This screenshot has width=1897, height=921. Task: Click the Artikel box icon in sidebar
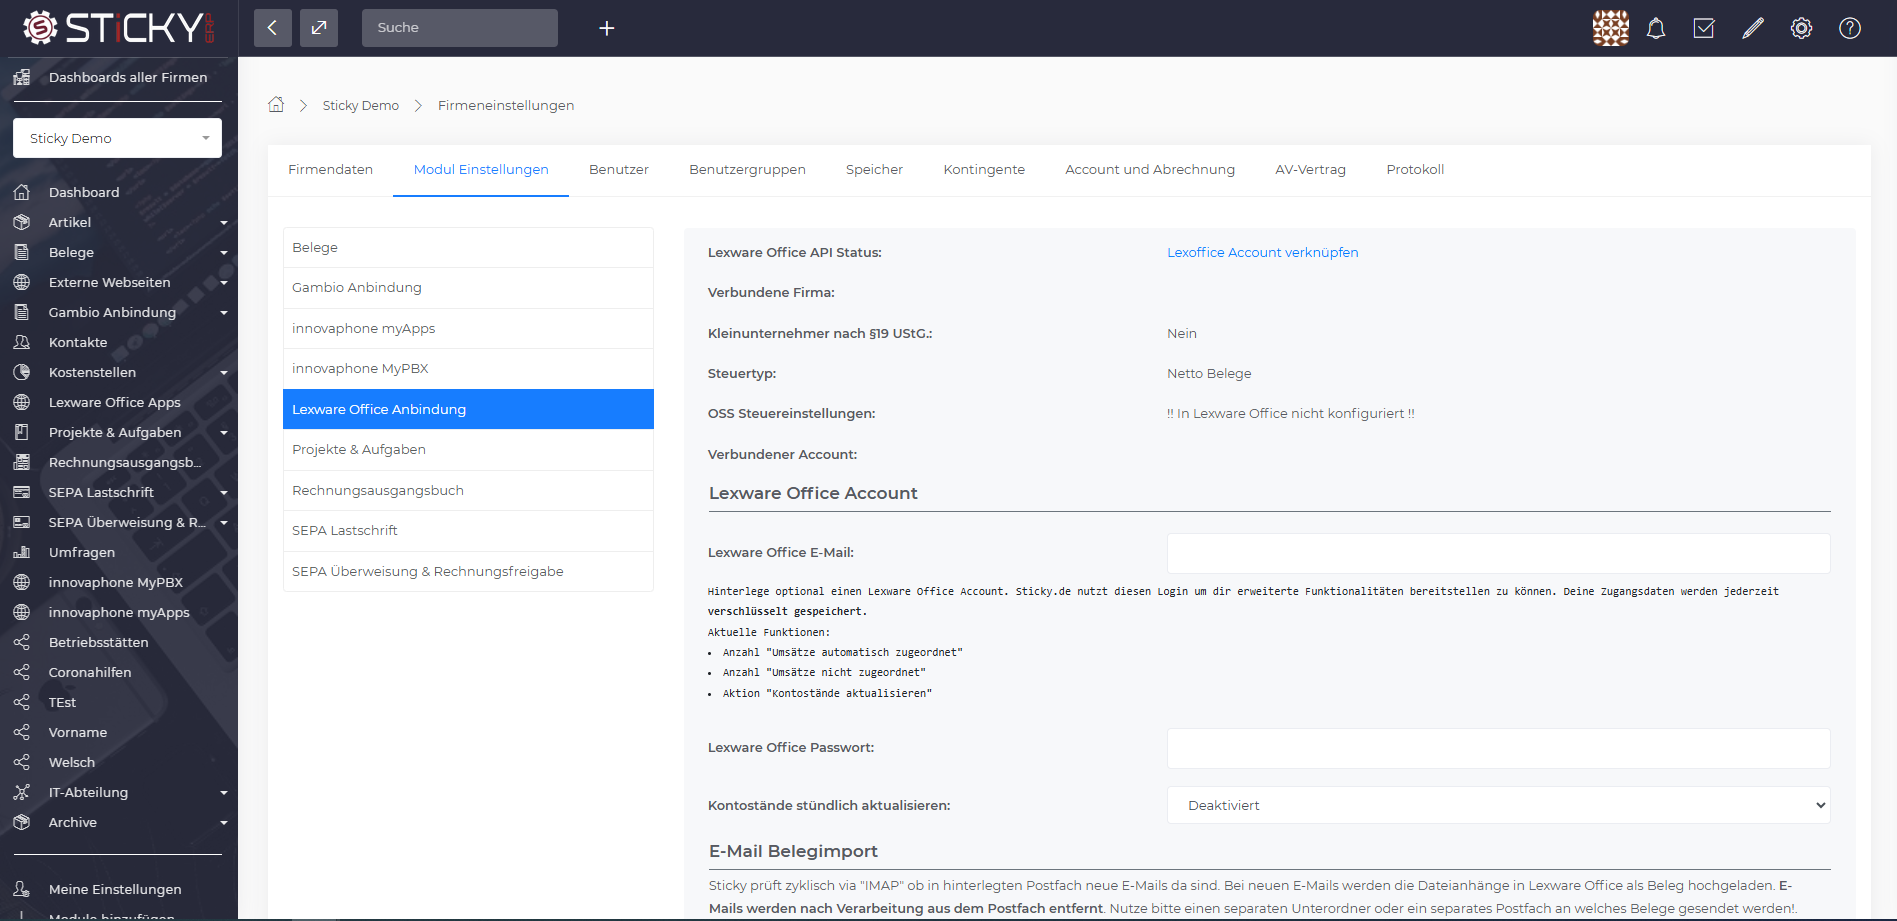[x=21, y=222]
